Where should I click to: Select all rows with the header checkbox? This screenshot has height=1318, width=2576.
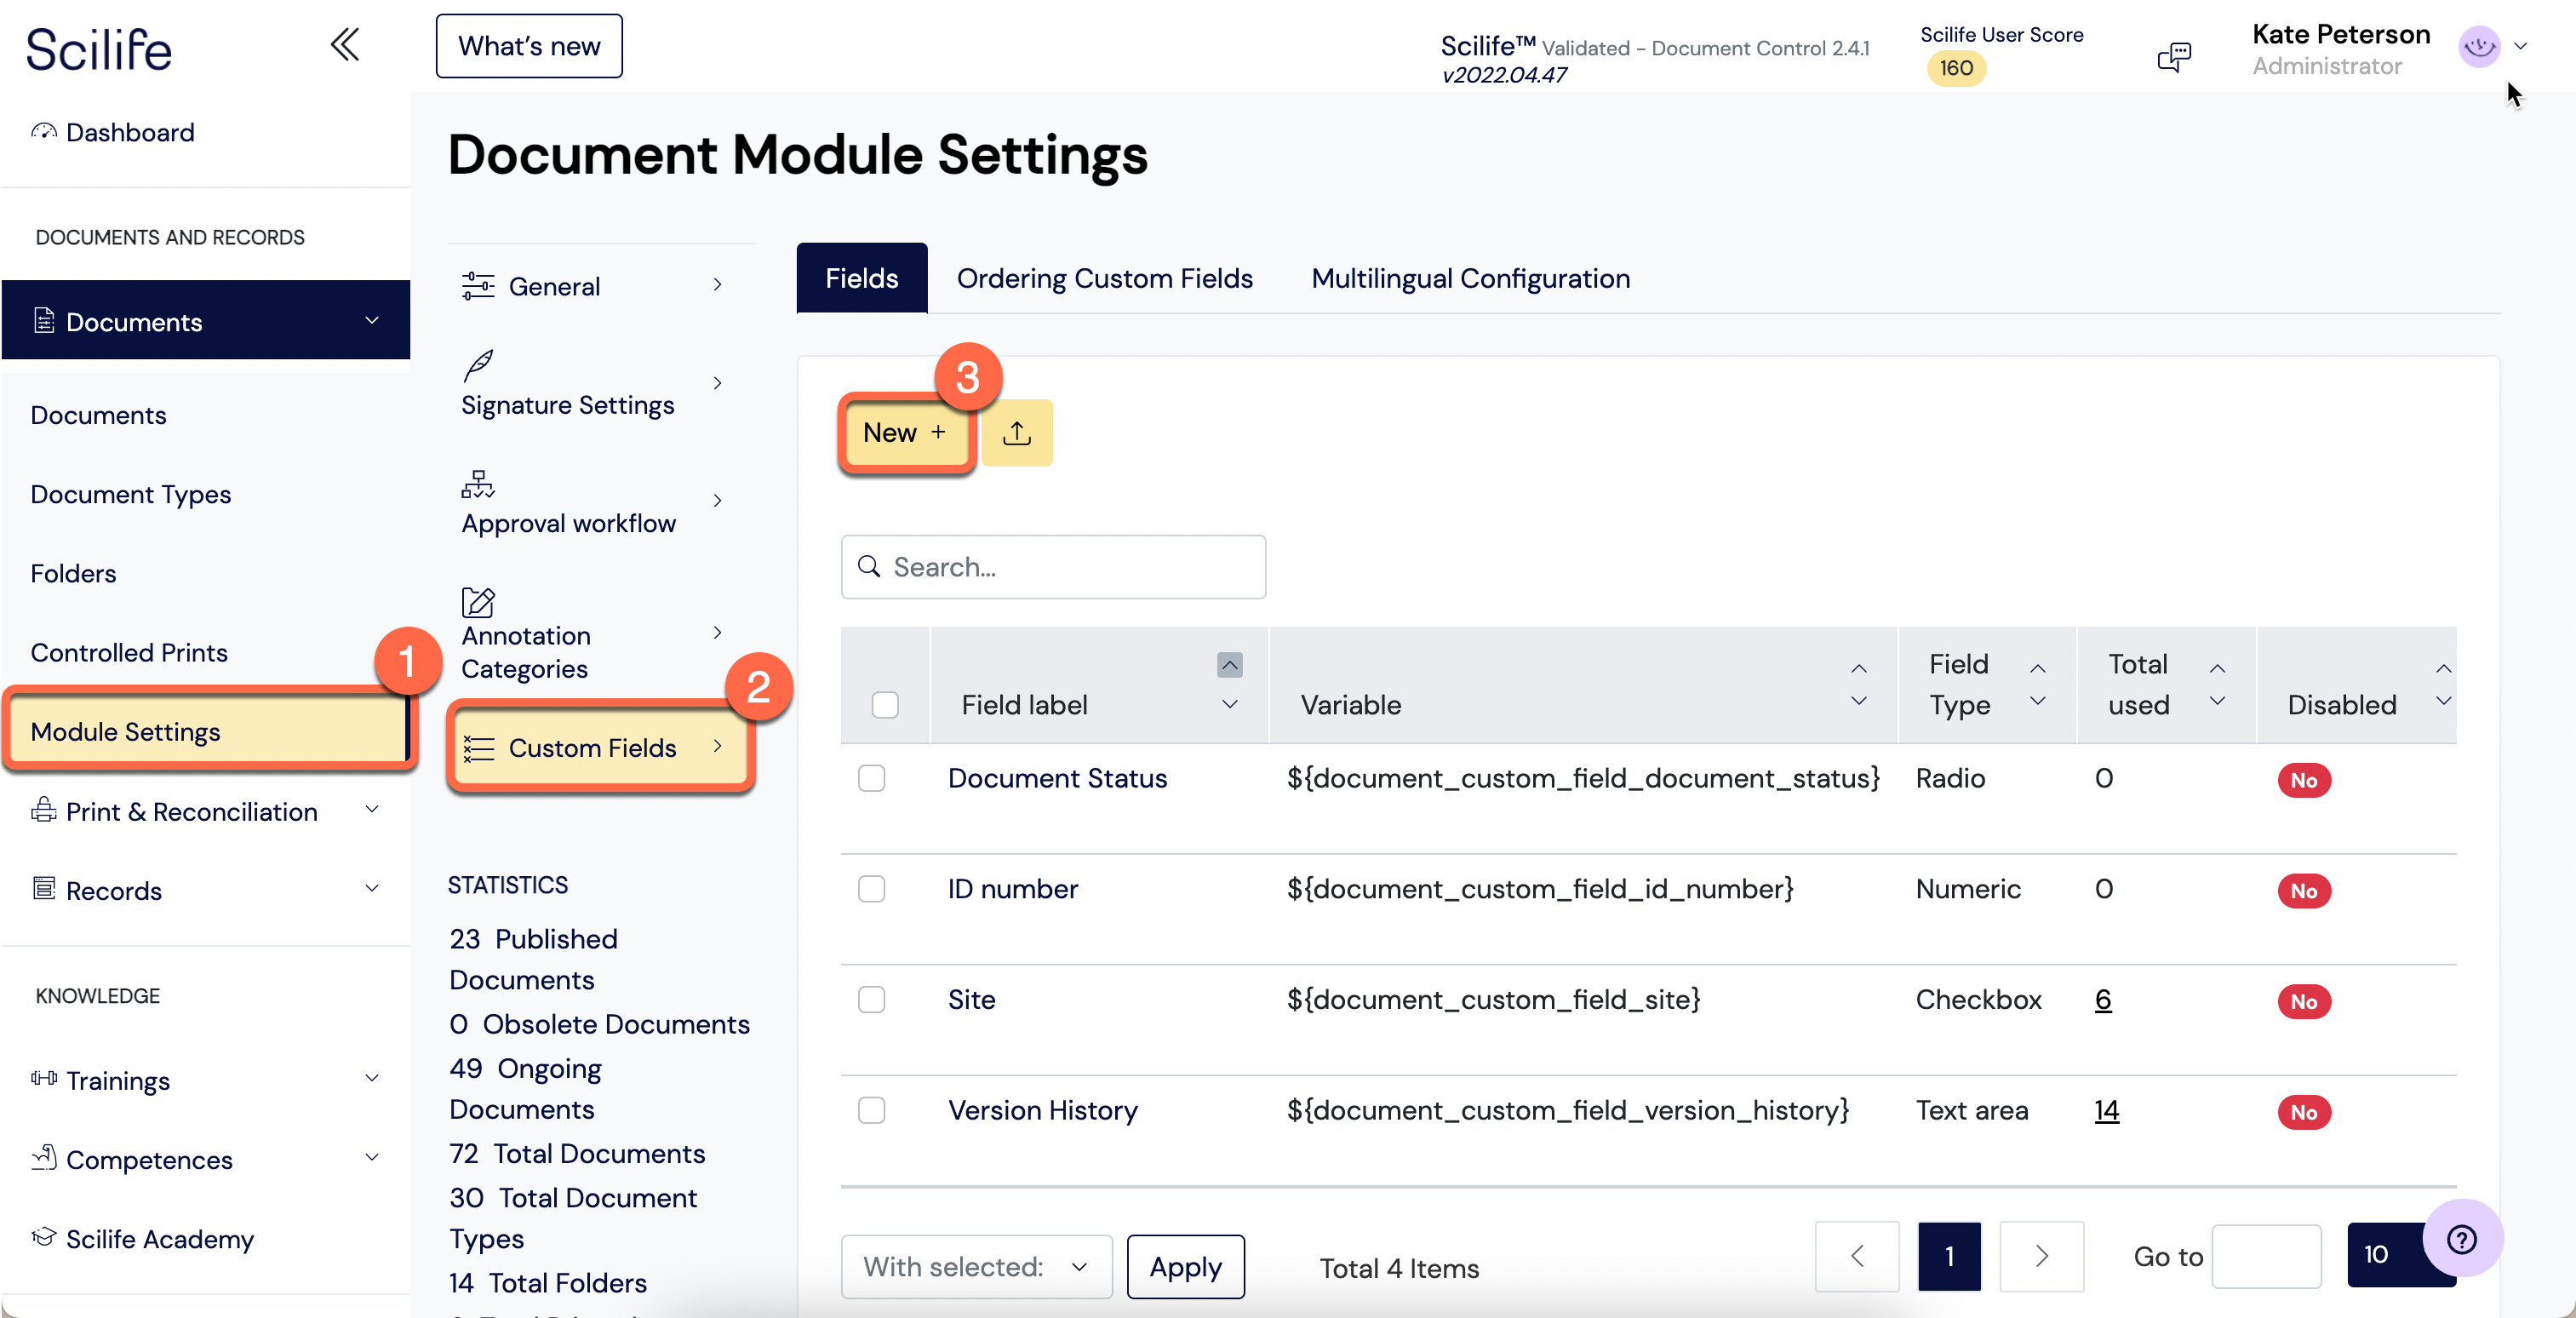[x=884, y=704]
